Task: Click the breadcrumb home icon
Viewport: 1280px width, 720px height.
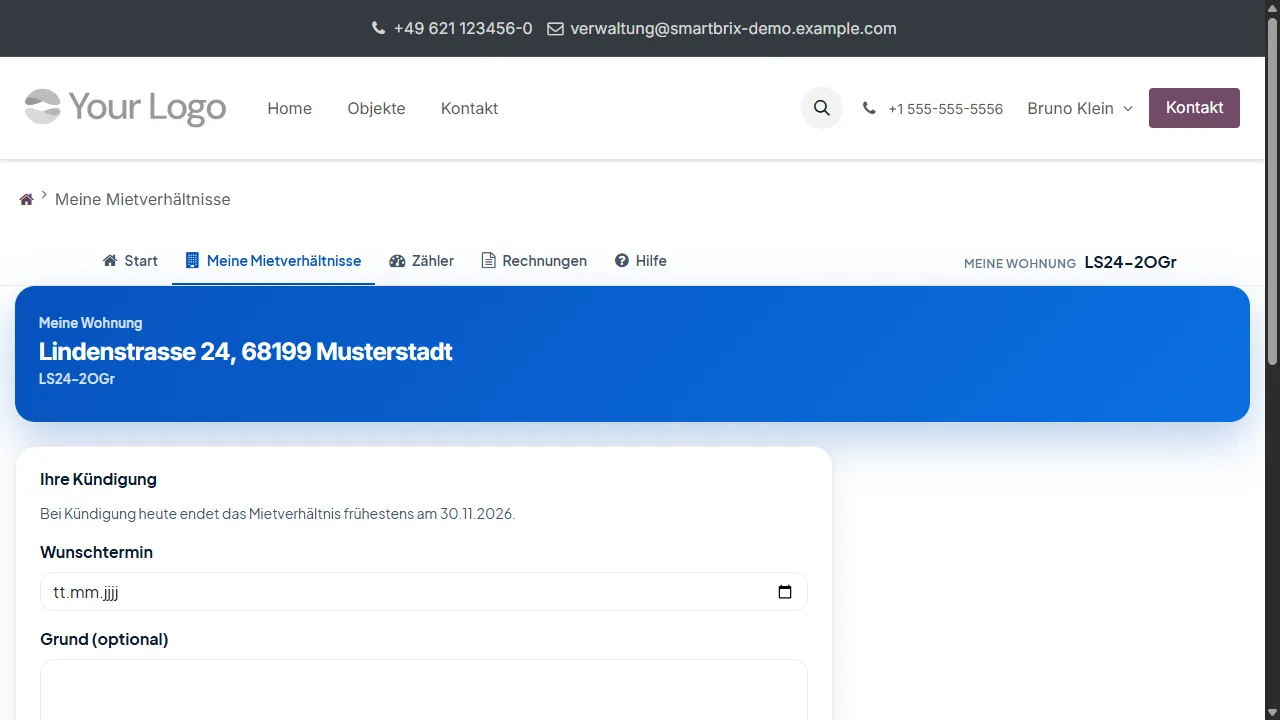Action: tap(27, 200)
